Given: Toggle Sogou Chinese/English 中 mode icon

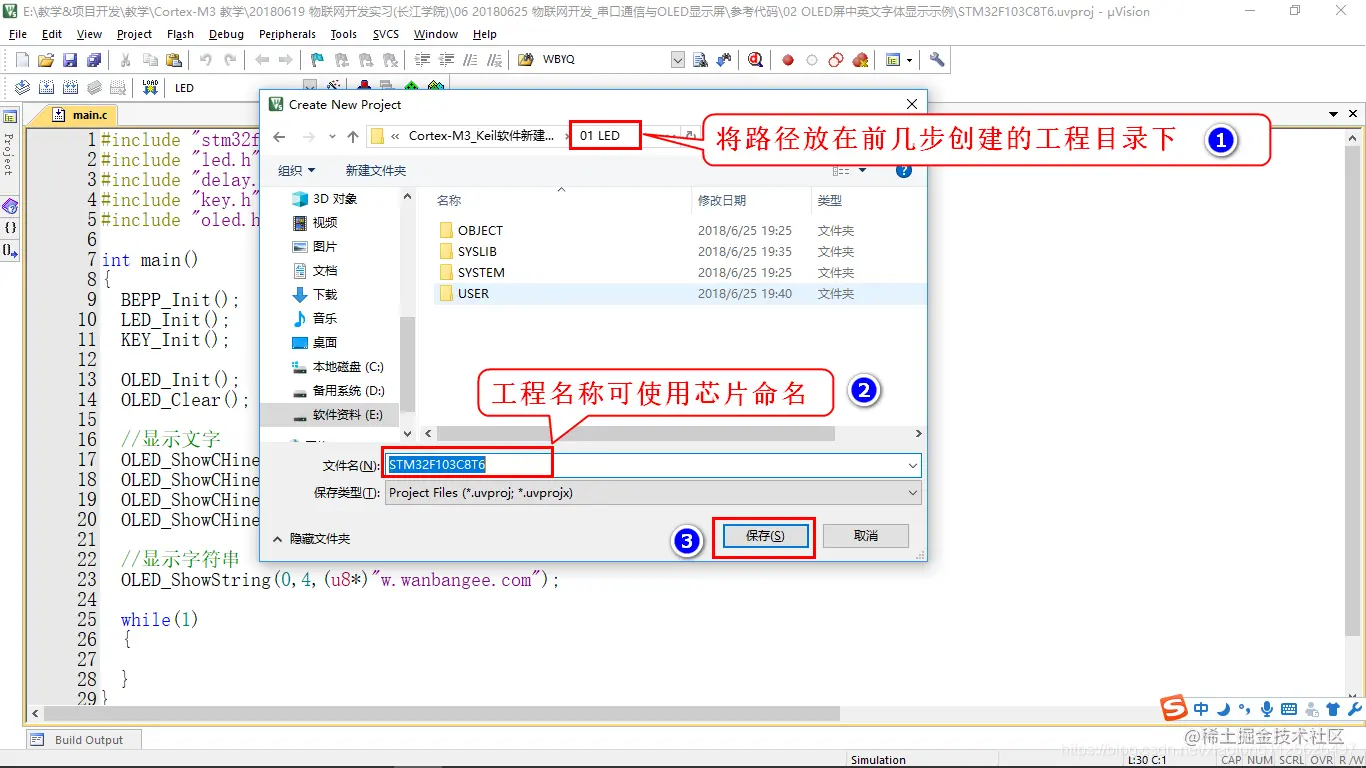Looking at the screenshot, I should (1201, 709).
